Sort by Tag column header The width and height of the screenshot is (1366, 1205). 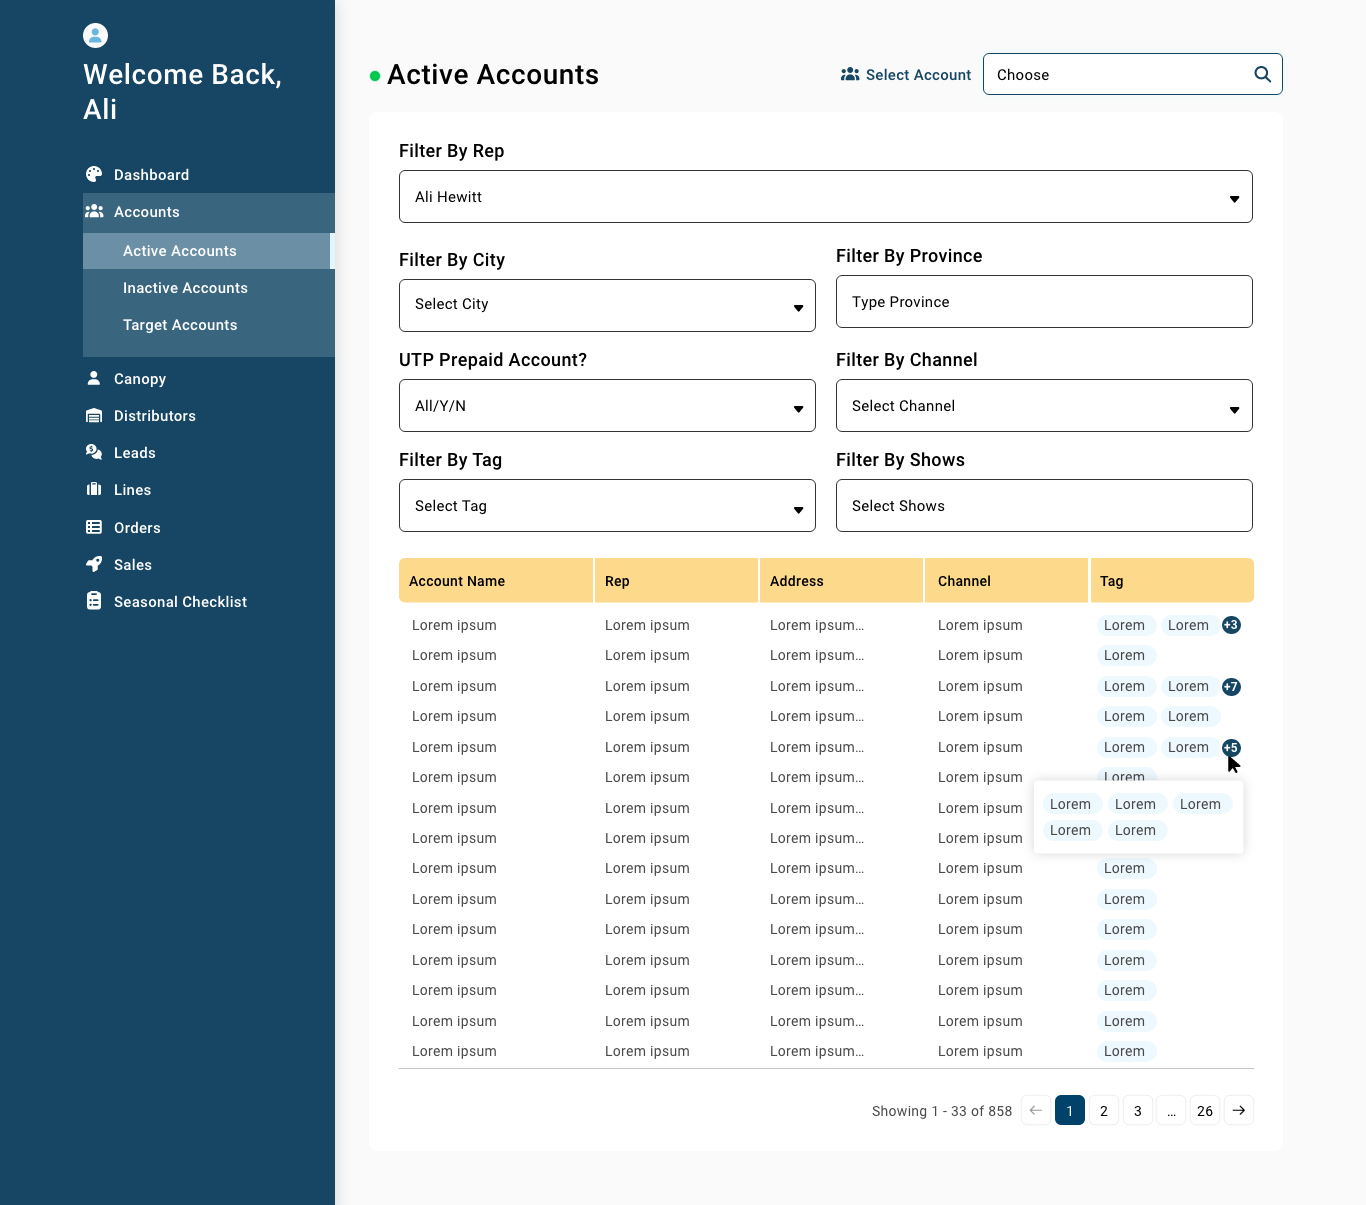coord(1172,580)
